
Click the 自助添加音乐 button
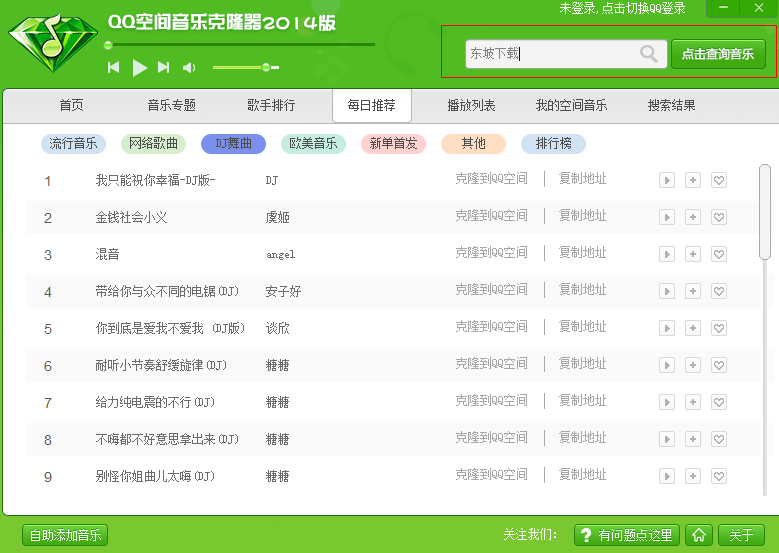pos(65,535)
